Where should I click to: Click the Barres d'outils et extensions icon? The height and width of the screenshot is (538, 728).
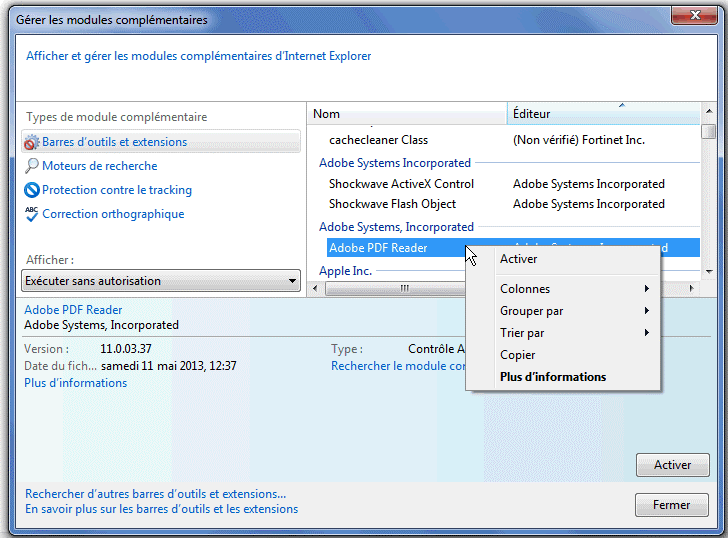(x=32, y=143)
